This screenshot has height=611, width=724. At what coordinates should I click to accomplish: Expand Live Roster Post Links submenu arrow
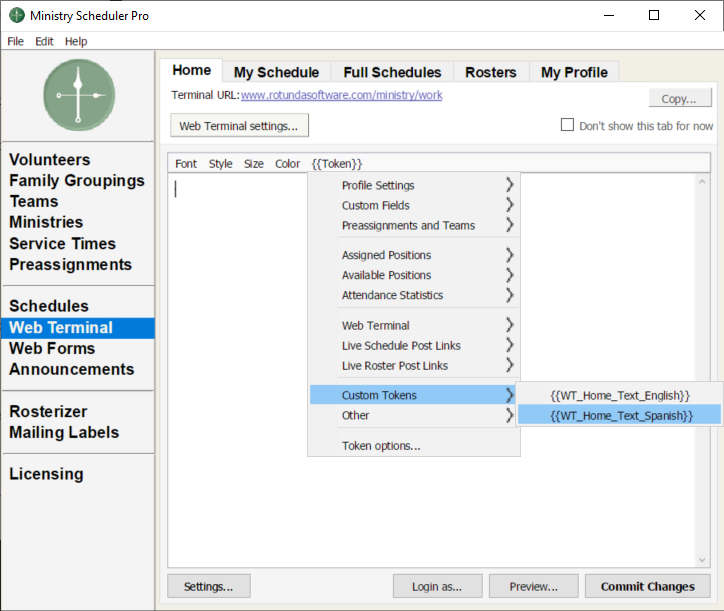509,365
